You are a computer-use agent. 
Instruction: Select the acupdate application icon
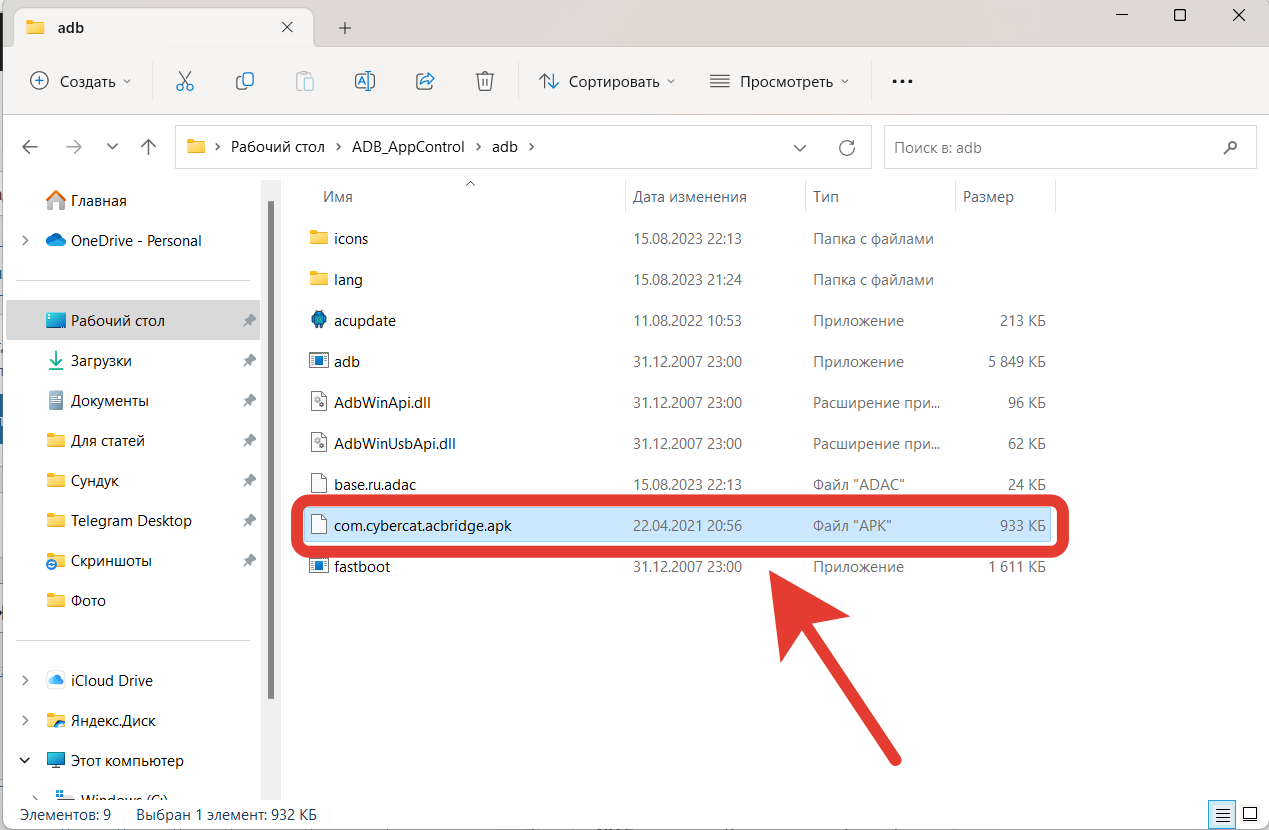(318, 320)
